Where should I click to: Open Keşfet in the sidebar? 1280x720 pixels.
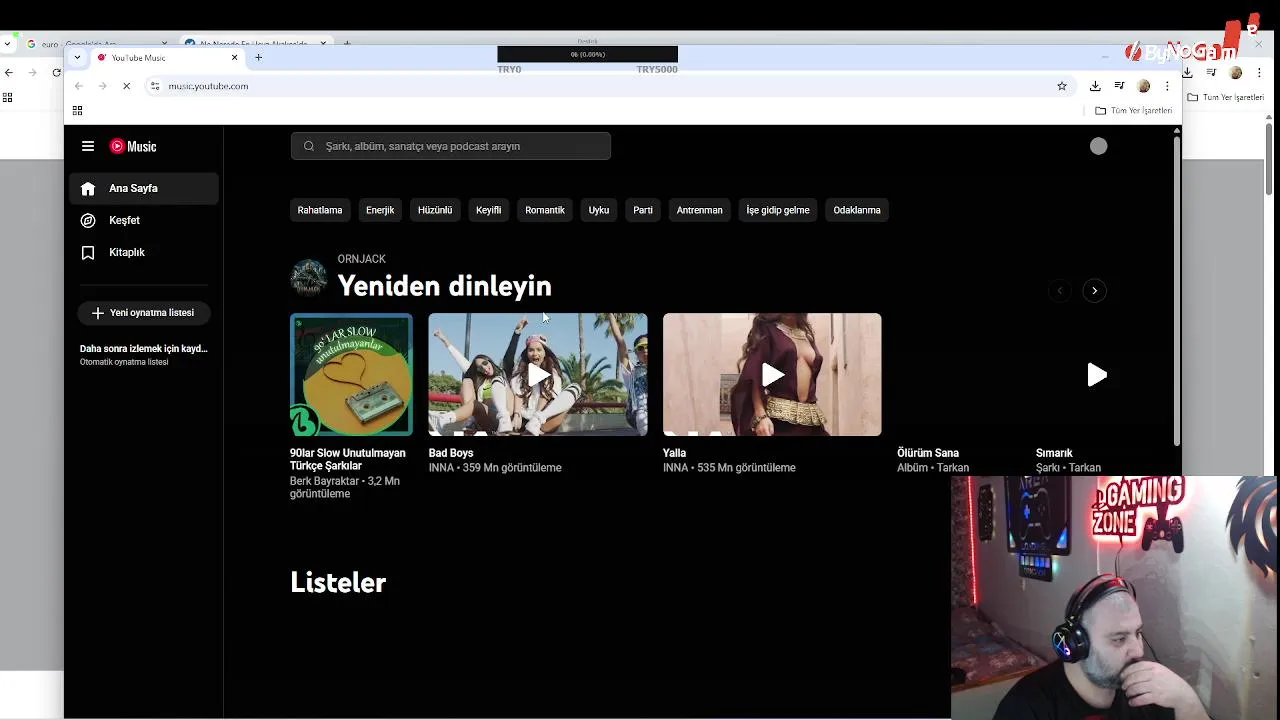coord(144,220)
